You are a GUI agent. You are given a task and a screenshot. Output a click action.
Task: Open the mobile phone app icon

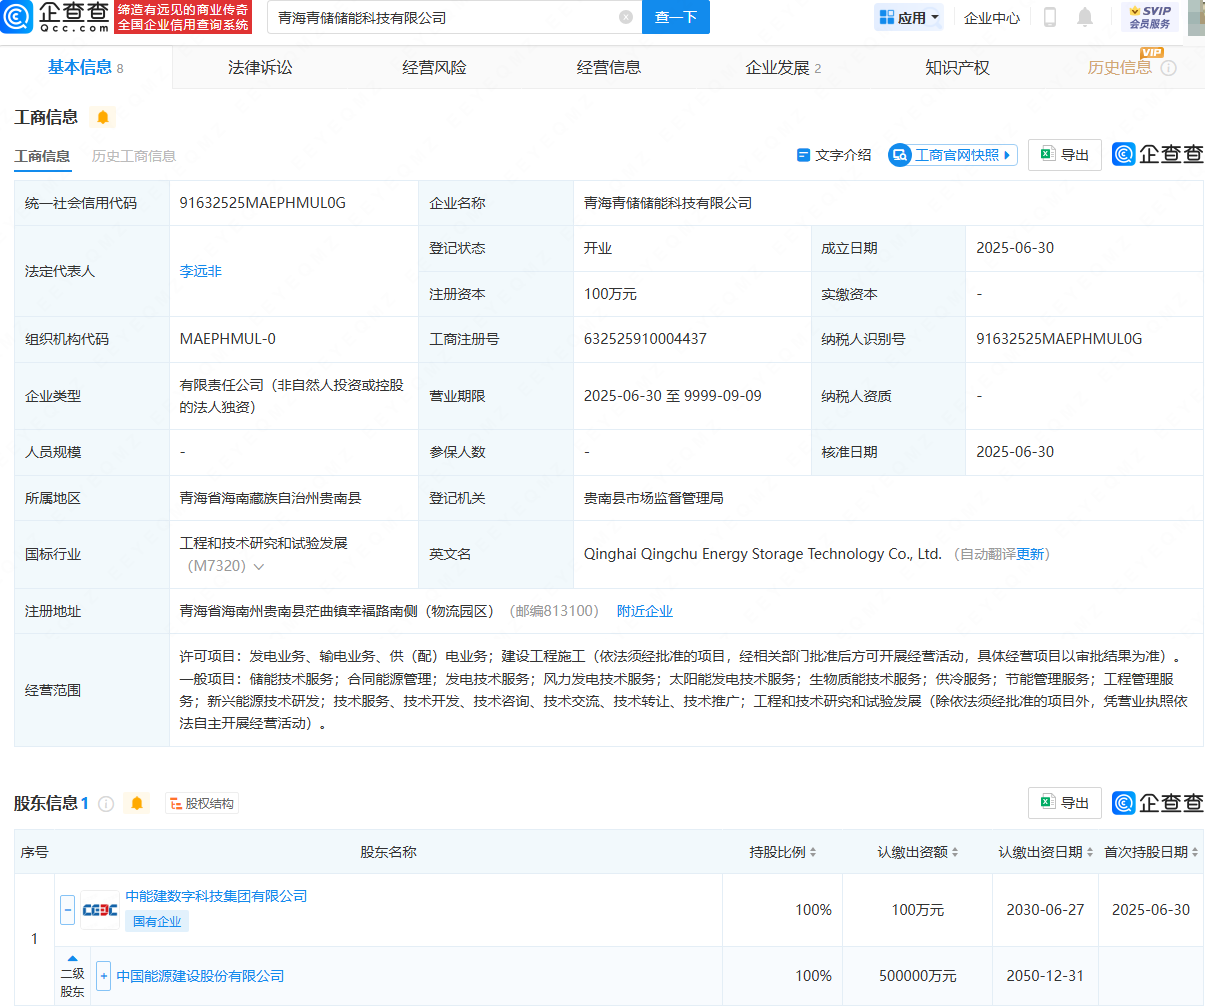point(1050,17)
